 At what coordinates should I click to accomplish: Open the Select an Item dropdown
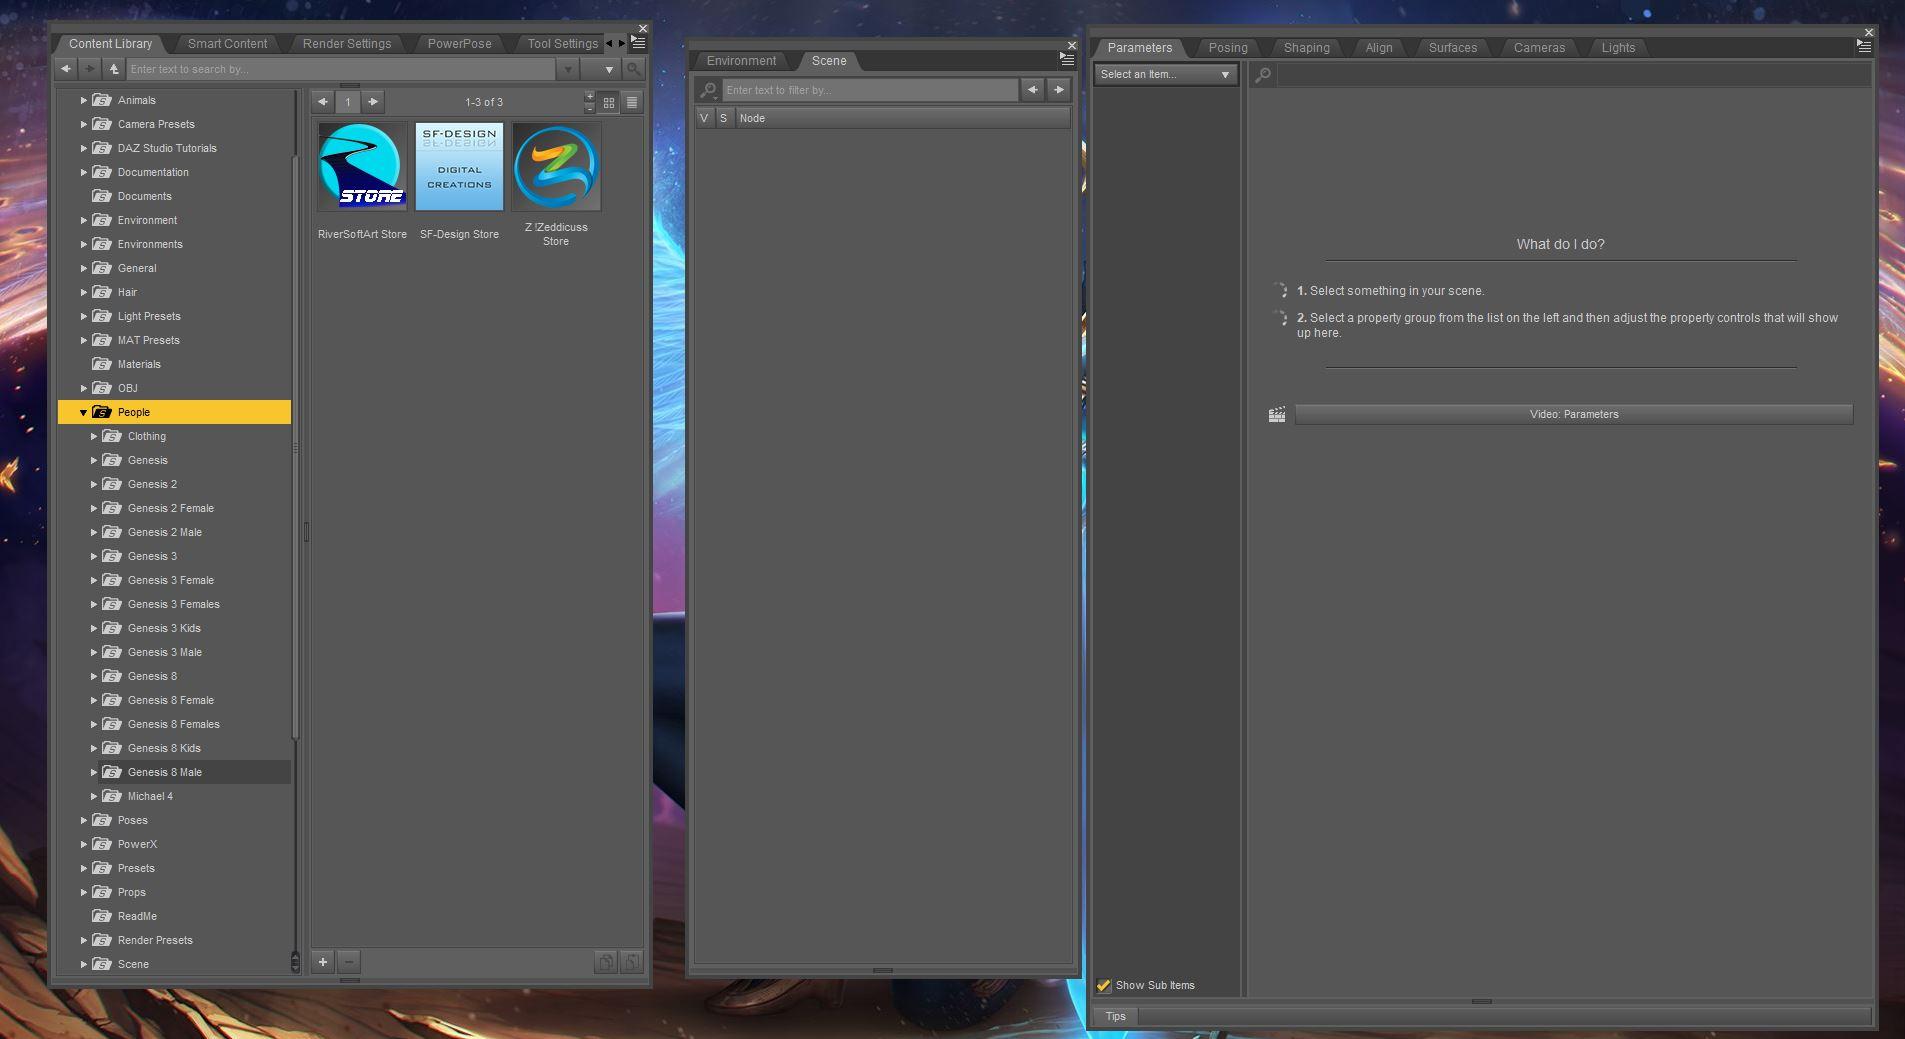tap(1165, 74)
